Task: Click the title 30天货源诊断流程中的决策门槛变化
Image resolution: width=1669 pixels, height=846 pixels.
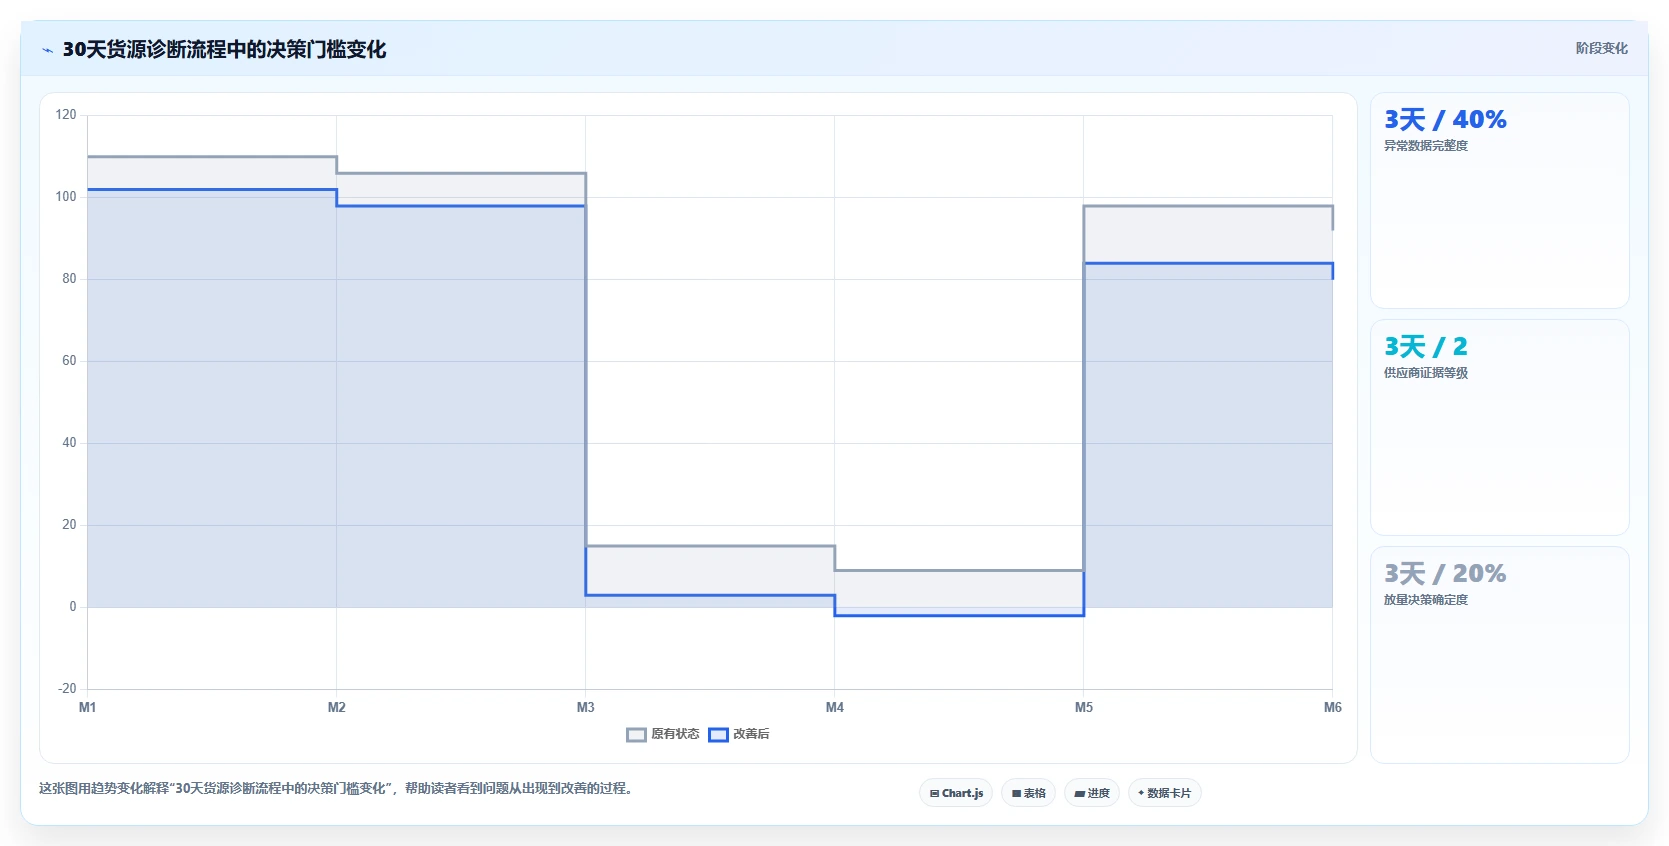Action: pyautogui.click(x=224, y=49)
